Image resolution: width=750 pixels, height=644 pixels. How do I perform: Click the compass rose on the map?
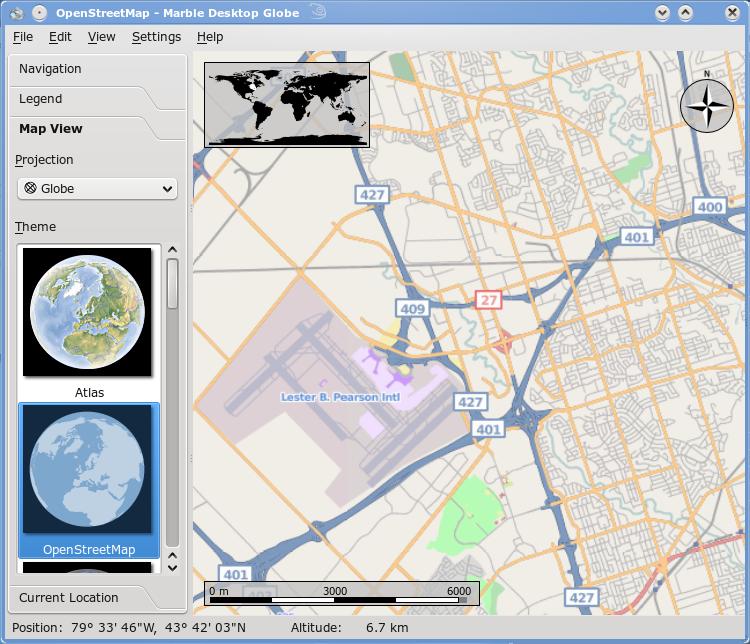(x=706, y=104)
